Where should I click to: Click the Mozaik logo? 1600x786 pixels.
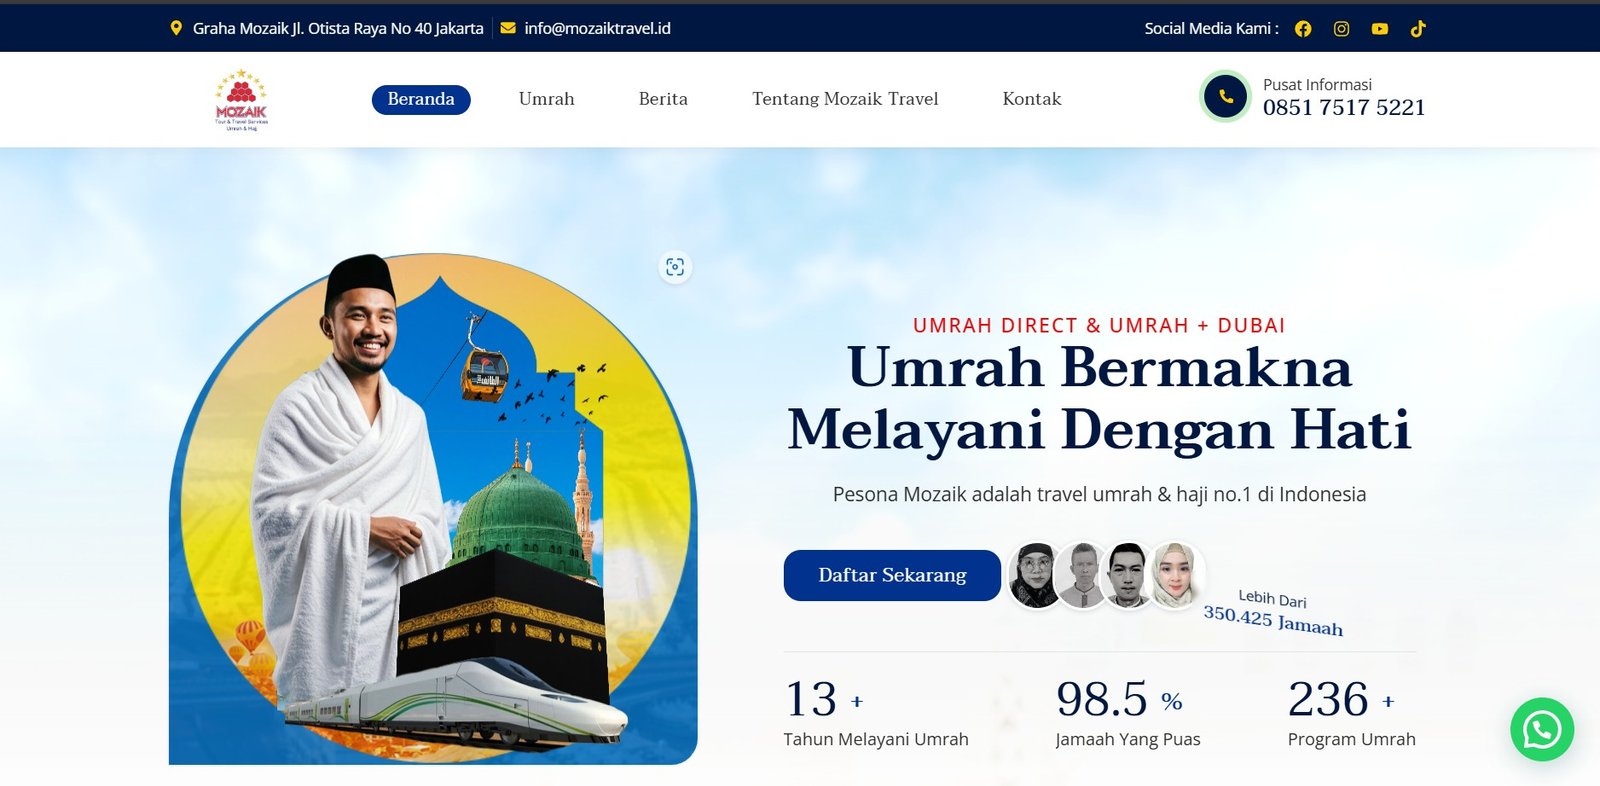tap(241, 100)
